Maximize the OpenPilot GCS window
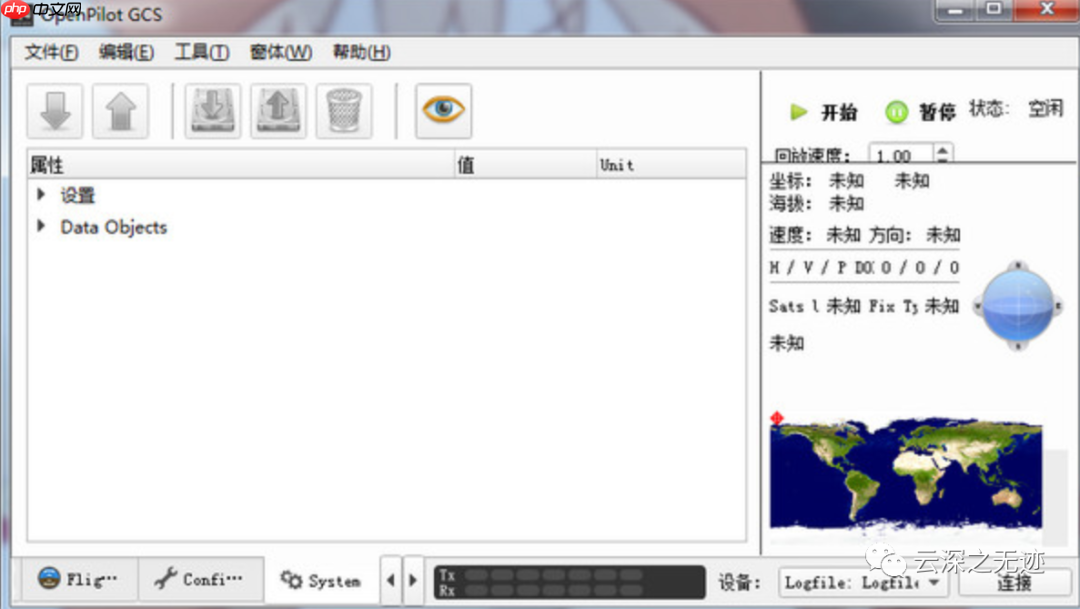Viewport: 1080px width, 609px height. click(x=994, y=10)
